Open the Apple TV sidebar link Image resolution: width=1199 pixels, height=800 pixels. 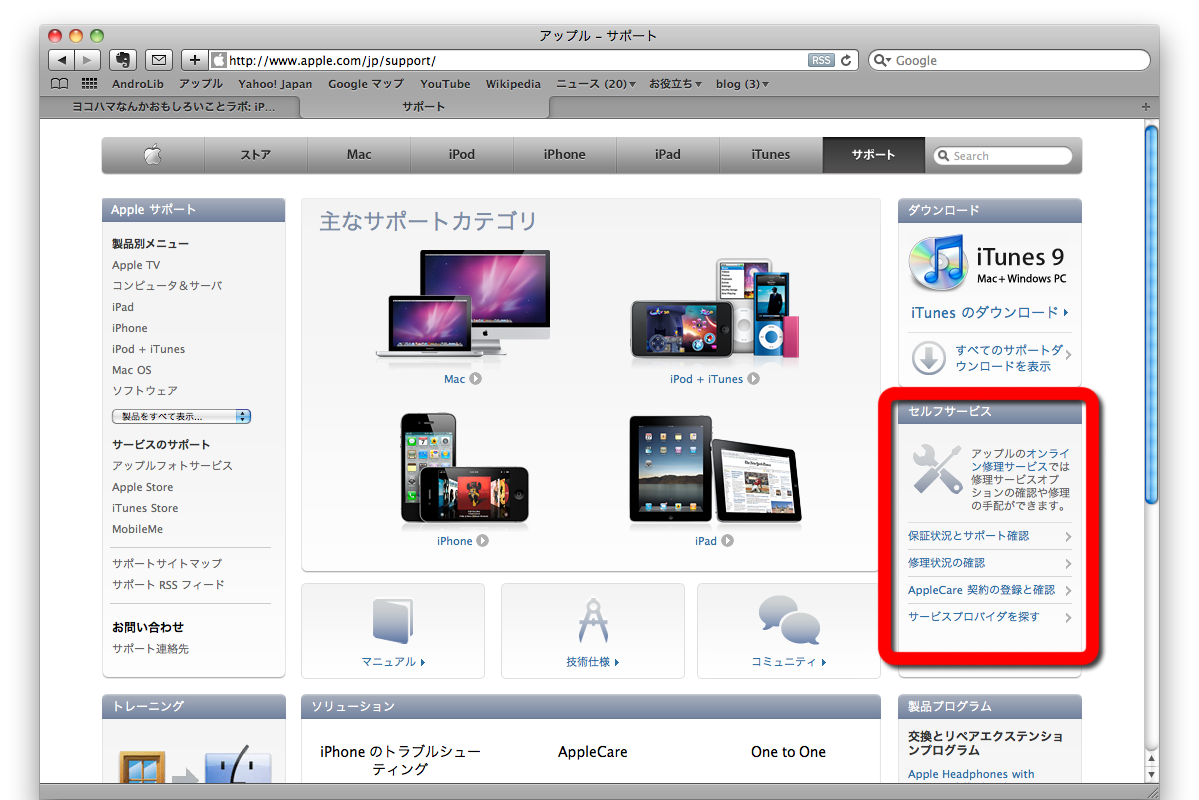tap(136, 265)
